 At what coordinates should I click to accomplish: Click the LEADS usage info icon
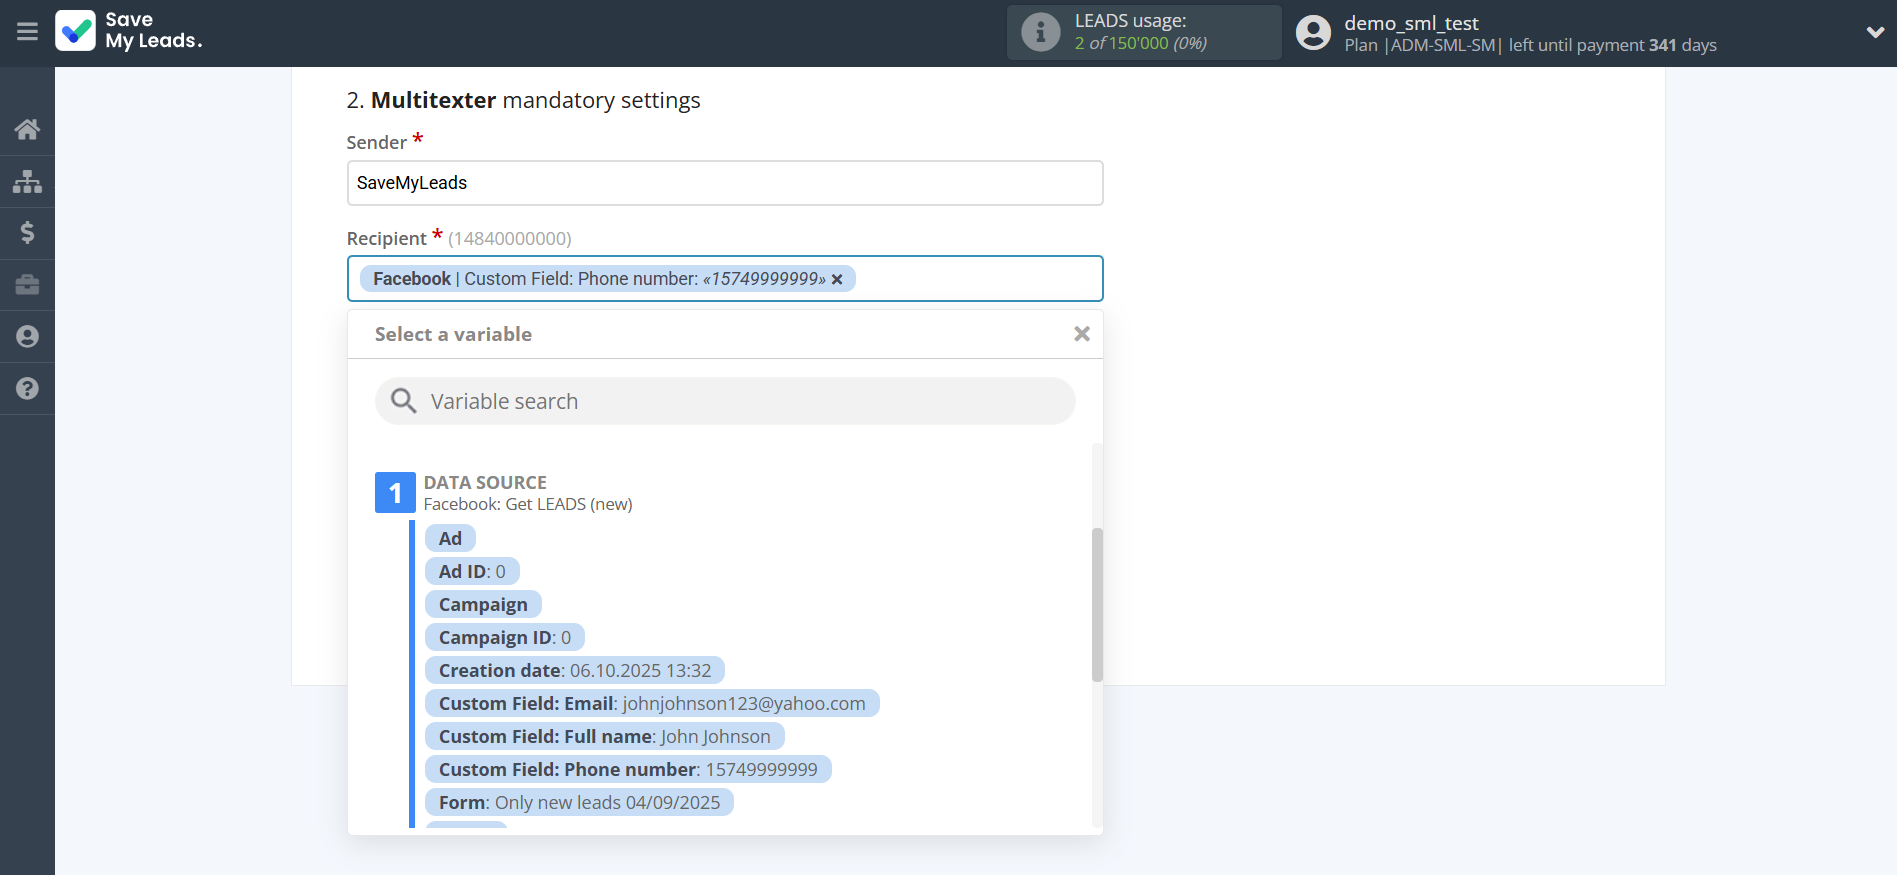pos(1040,32)
